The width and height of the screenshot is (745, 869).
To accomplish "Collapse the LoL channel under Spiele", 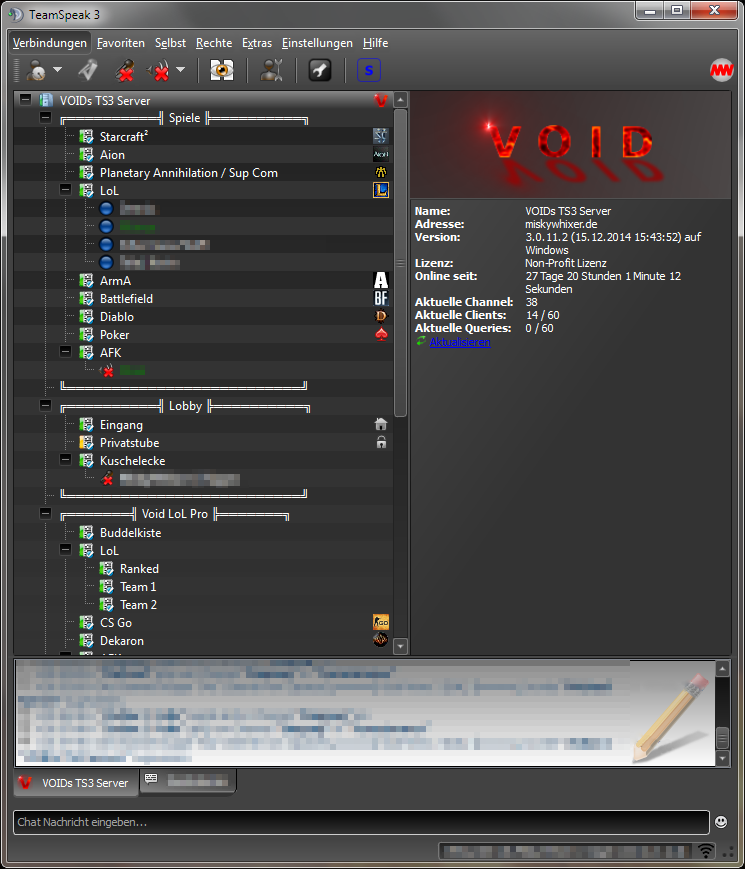I will (65, 190).
